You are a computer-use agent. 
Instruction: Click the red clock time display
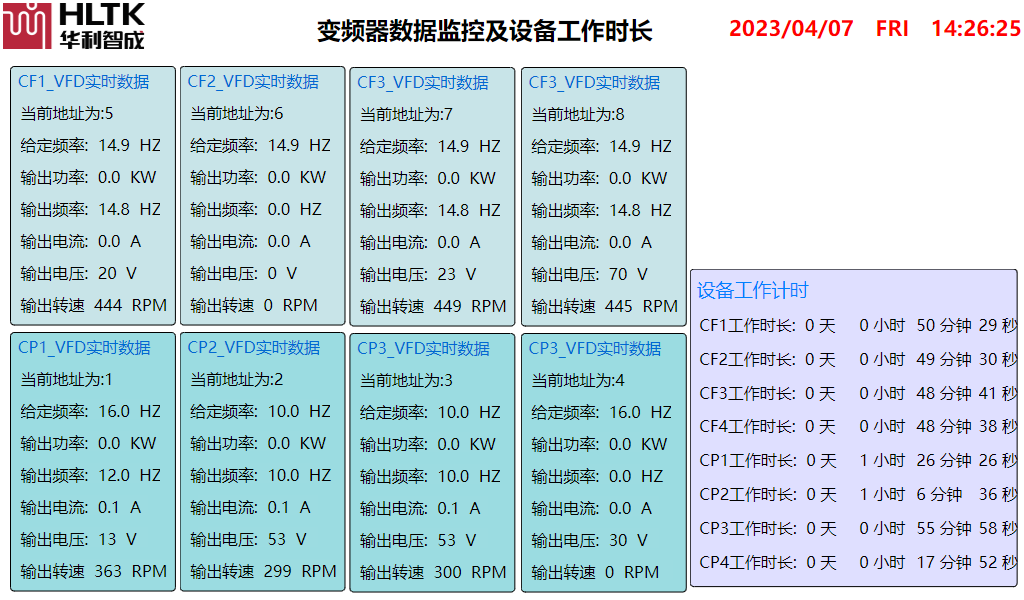[975, 28]
